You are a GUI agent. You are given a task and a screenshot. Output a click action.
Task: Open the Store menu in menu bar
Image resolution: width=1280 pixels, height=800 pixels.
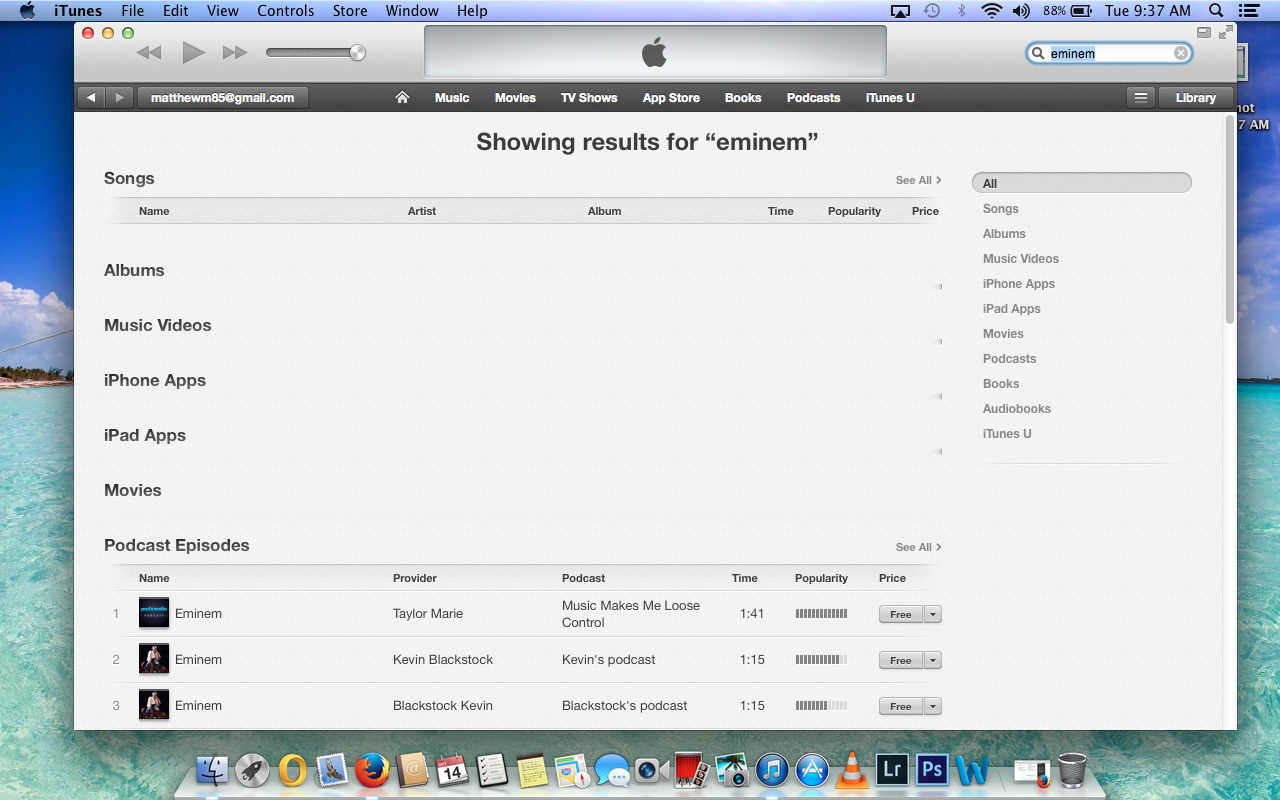click(350, 11)
